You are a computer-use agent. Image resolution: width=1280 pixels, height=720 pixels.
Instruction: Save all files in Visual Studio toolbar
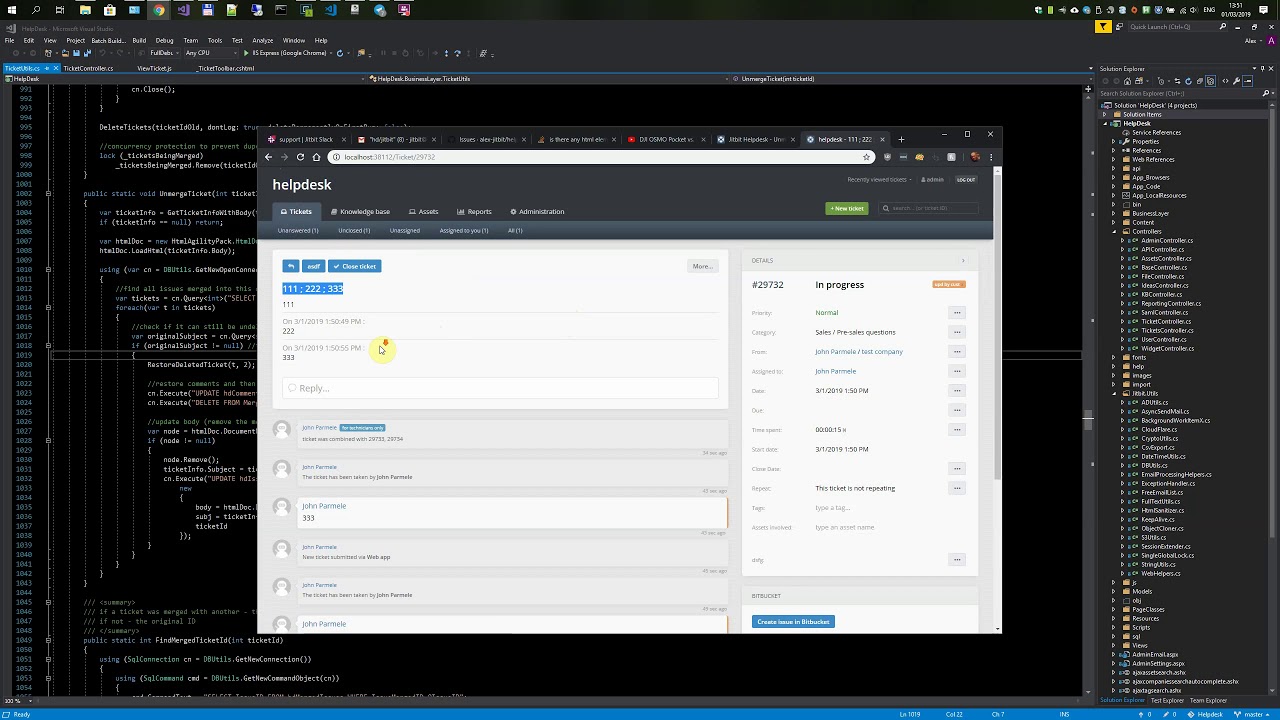click(x=87, y=53)
